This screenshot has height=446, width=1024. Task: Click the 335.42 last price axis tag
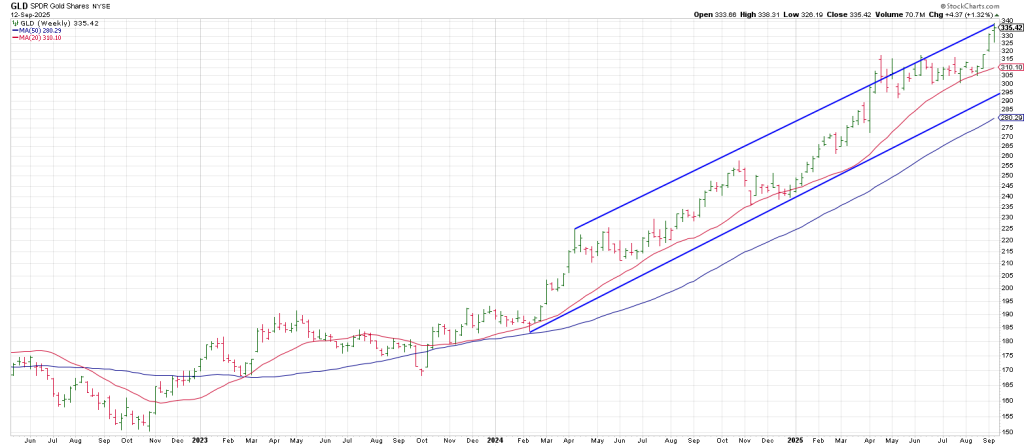coord(1010,28)
